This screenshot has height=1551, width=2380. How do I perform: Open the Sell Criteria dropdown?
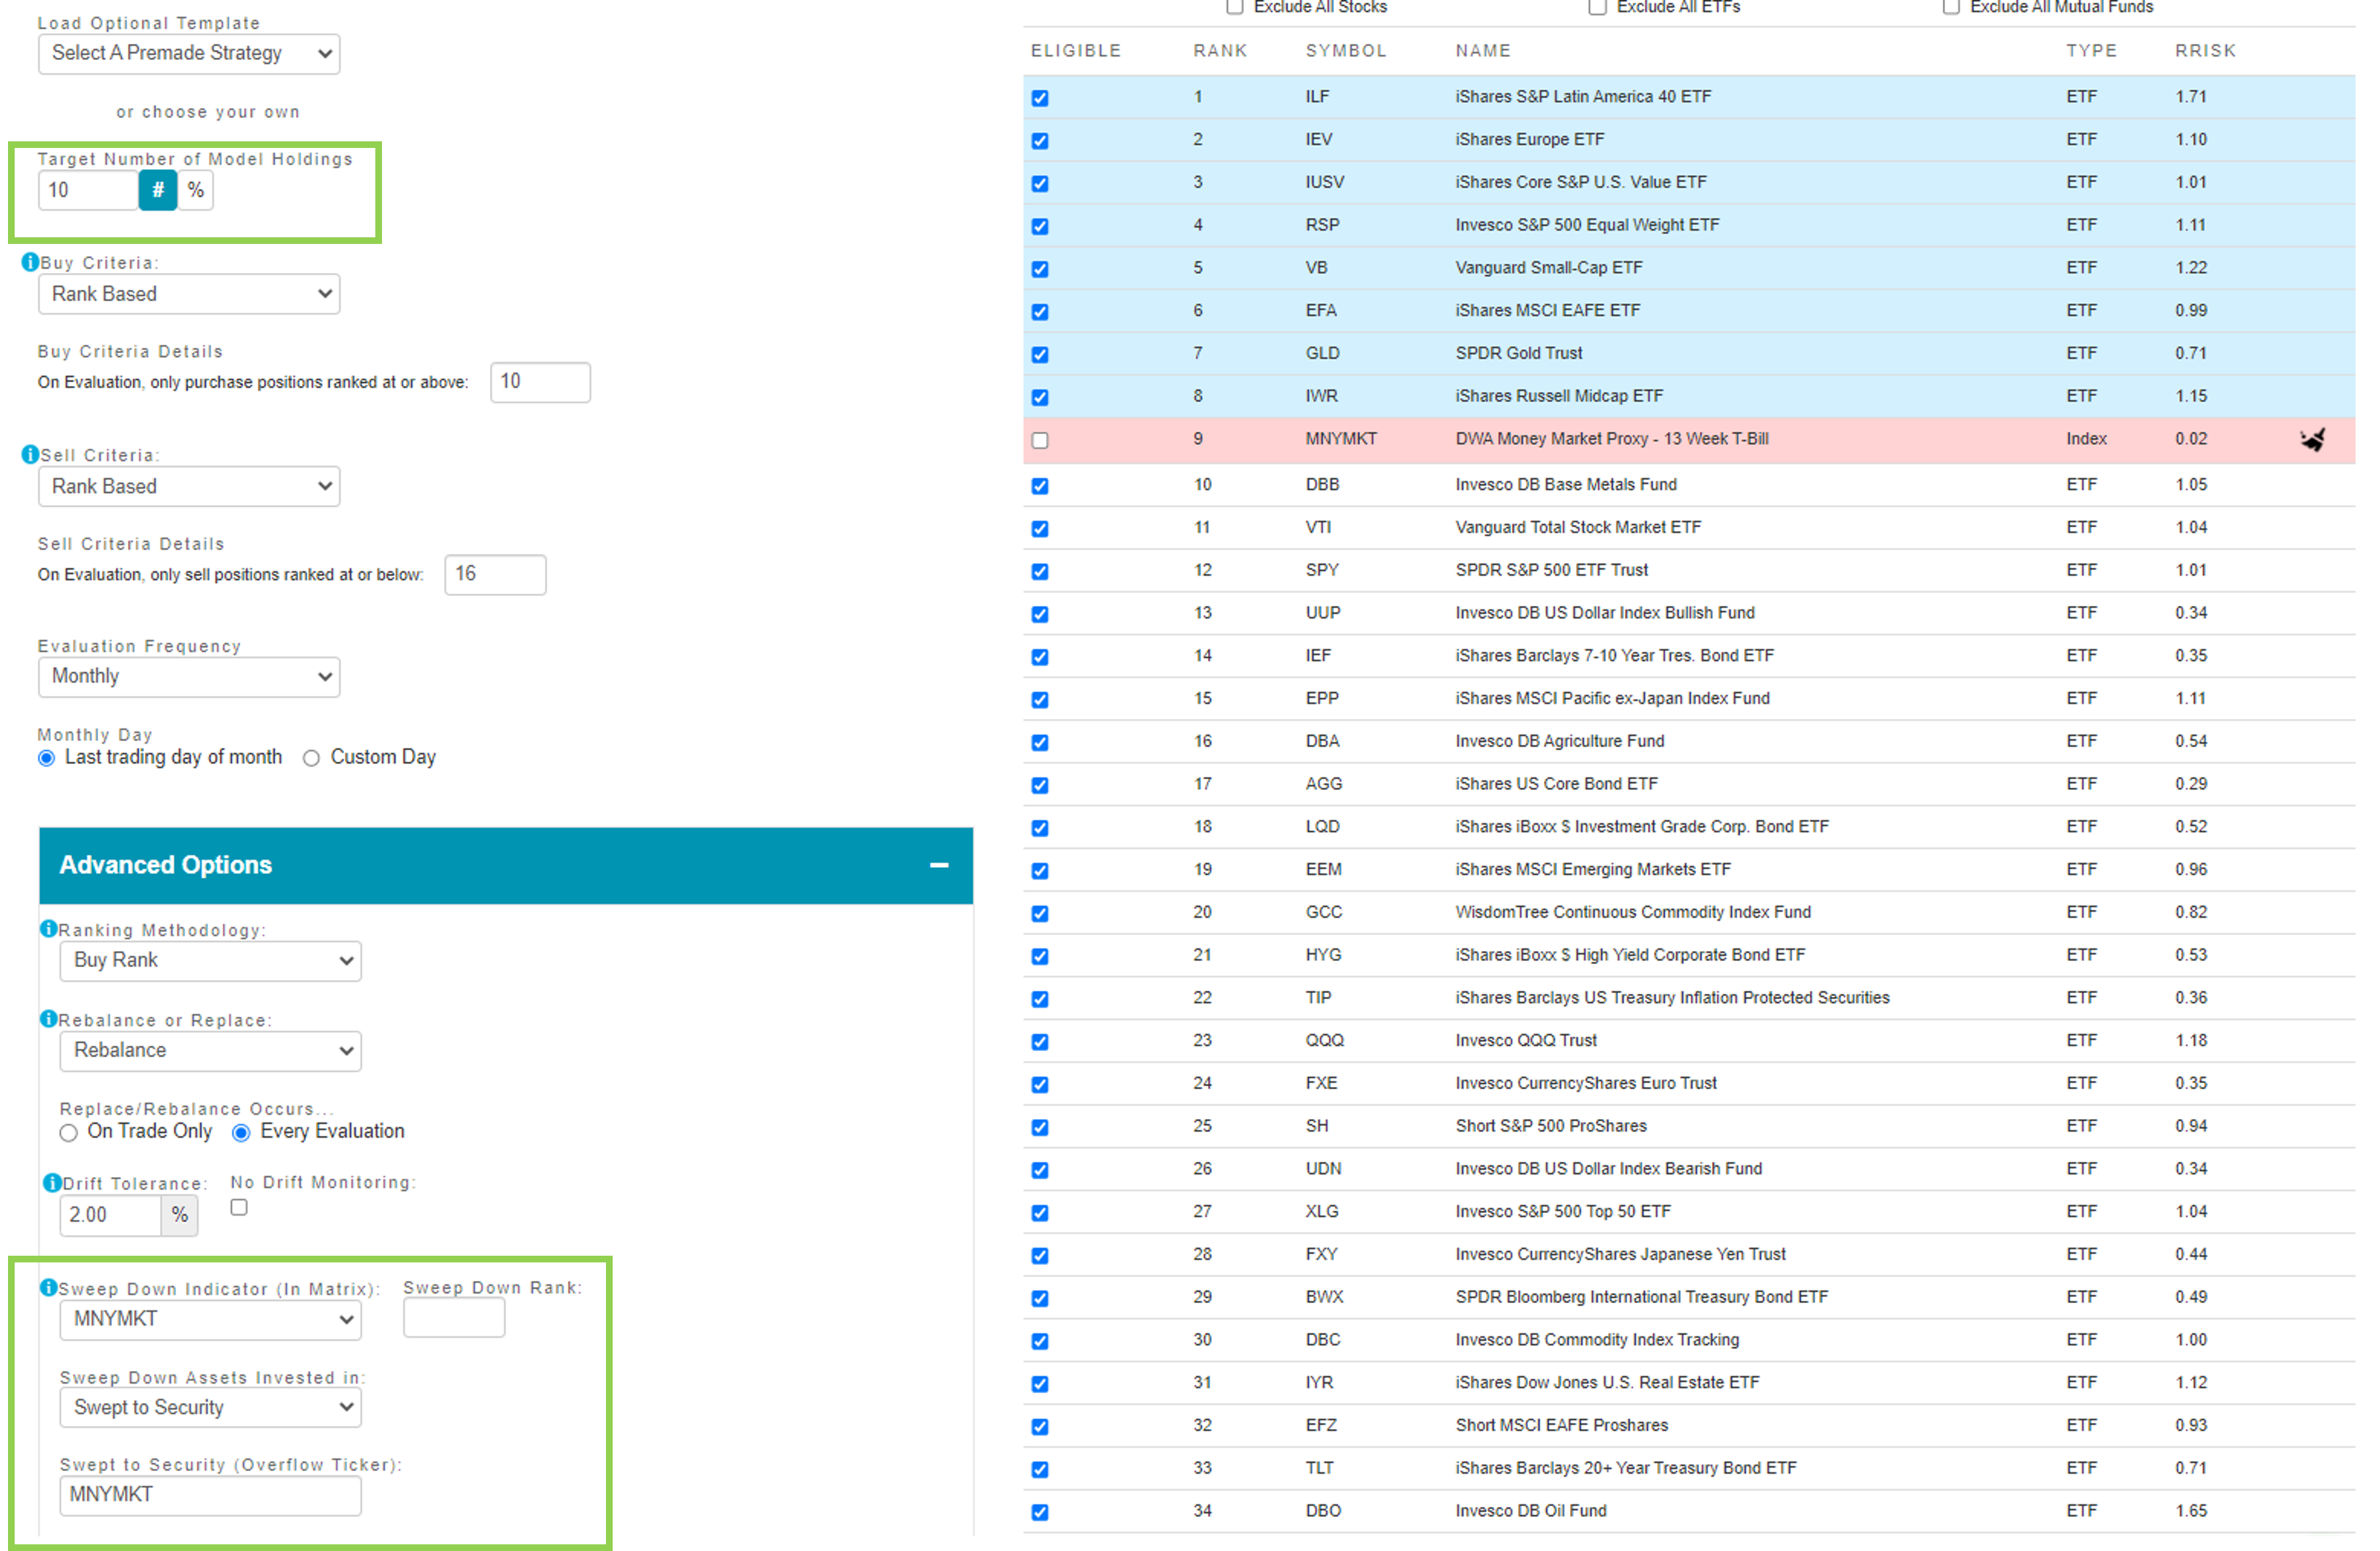click(189, 487)
